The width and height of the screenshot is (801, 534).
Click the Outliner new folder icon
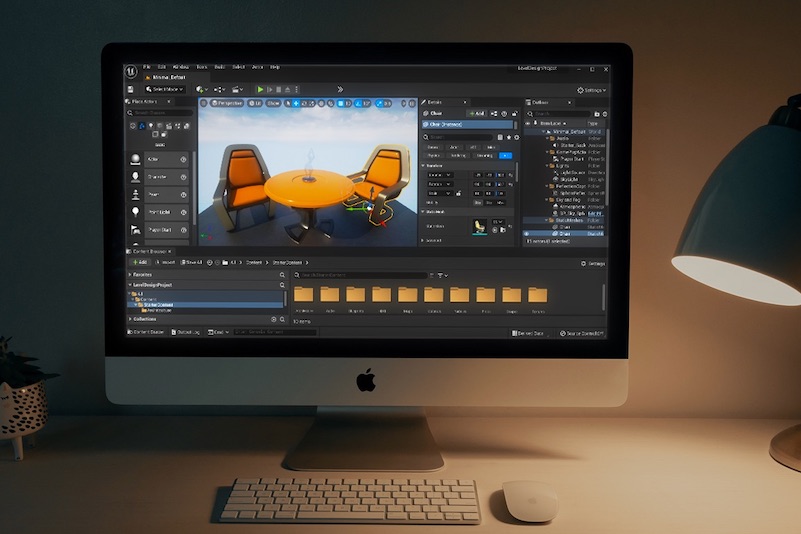pos(597,114)
